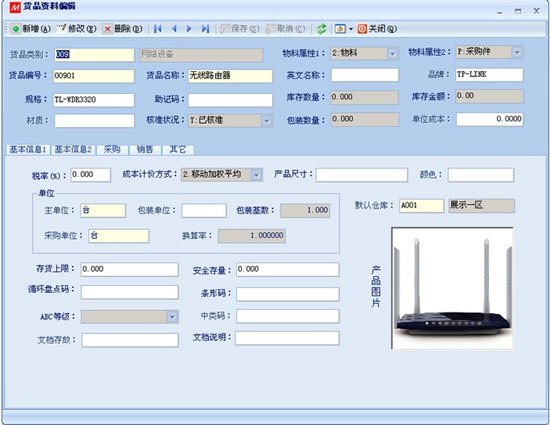This screenshot has height=425, width=550.
Task: Click the 保存(S) save button
Action: [239, 29]
